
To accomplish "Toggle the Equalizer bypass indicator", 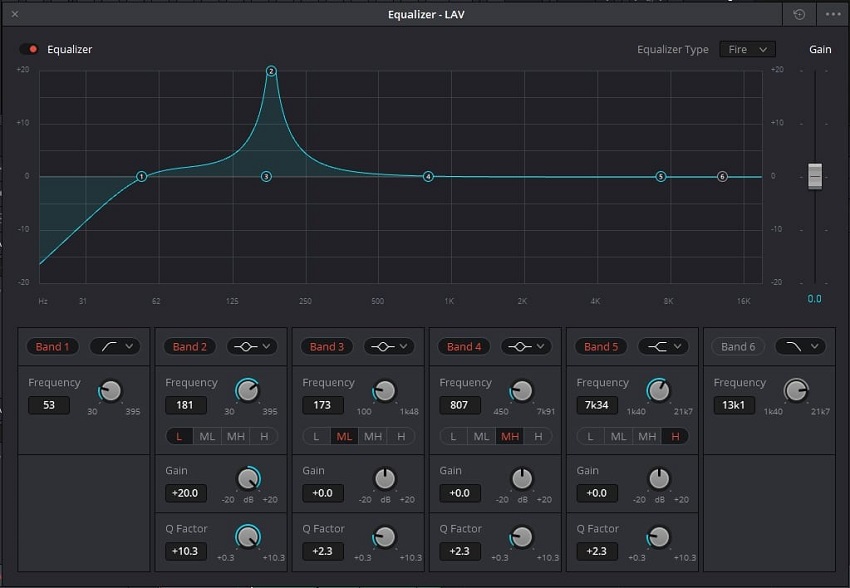I will (28, 48).
